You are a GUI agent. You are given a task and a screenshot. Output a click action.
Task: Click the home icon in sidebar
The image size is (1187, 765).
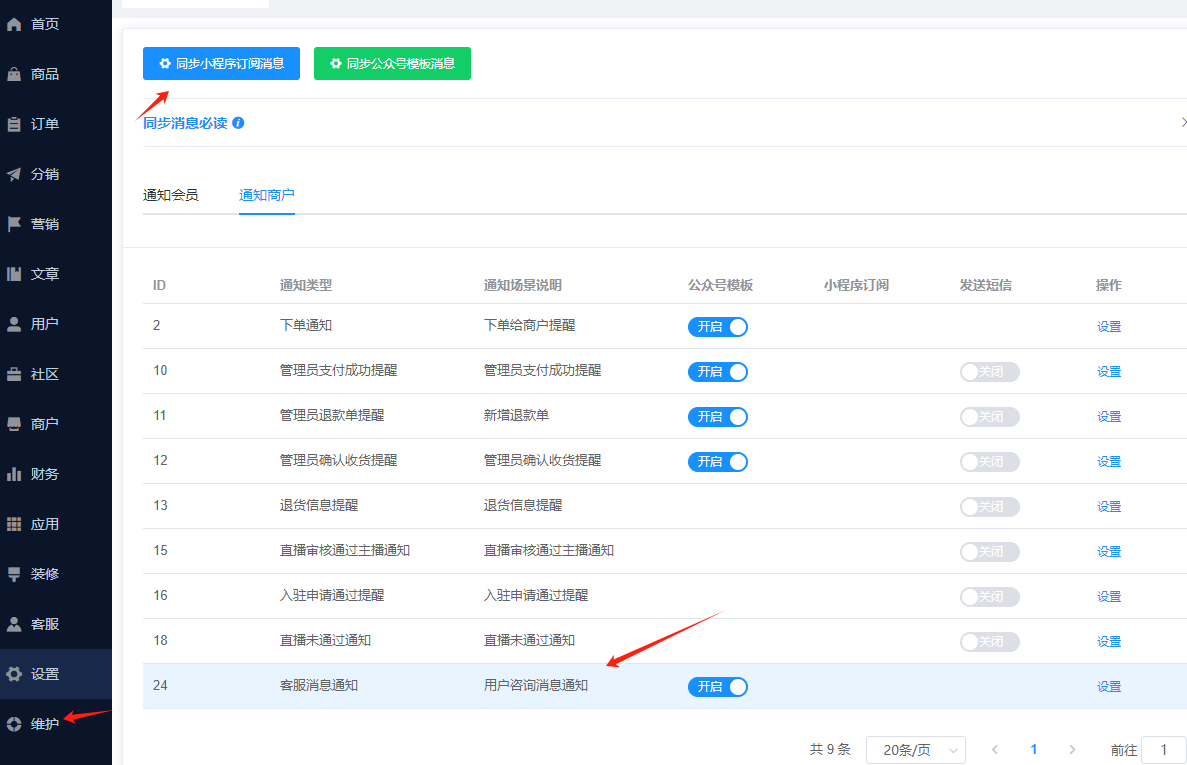pyautogui.click(x=14, y=24)
